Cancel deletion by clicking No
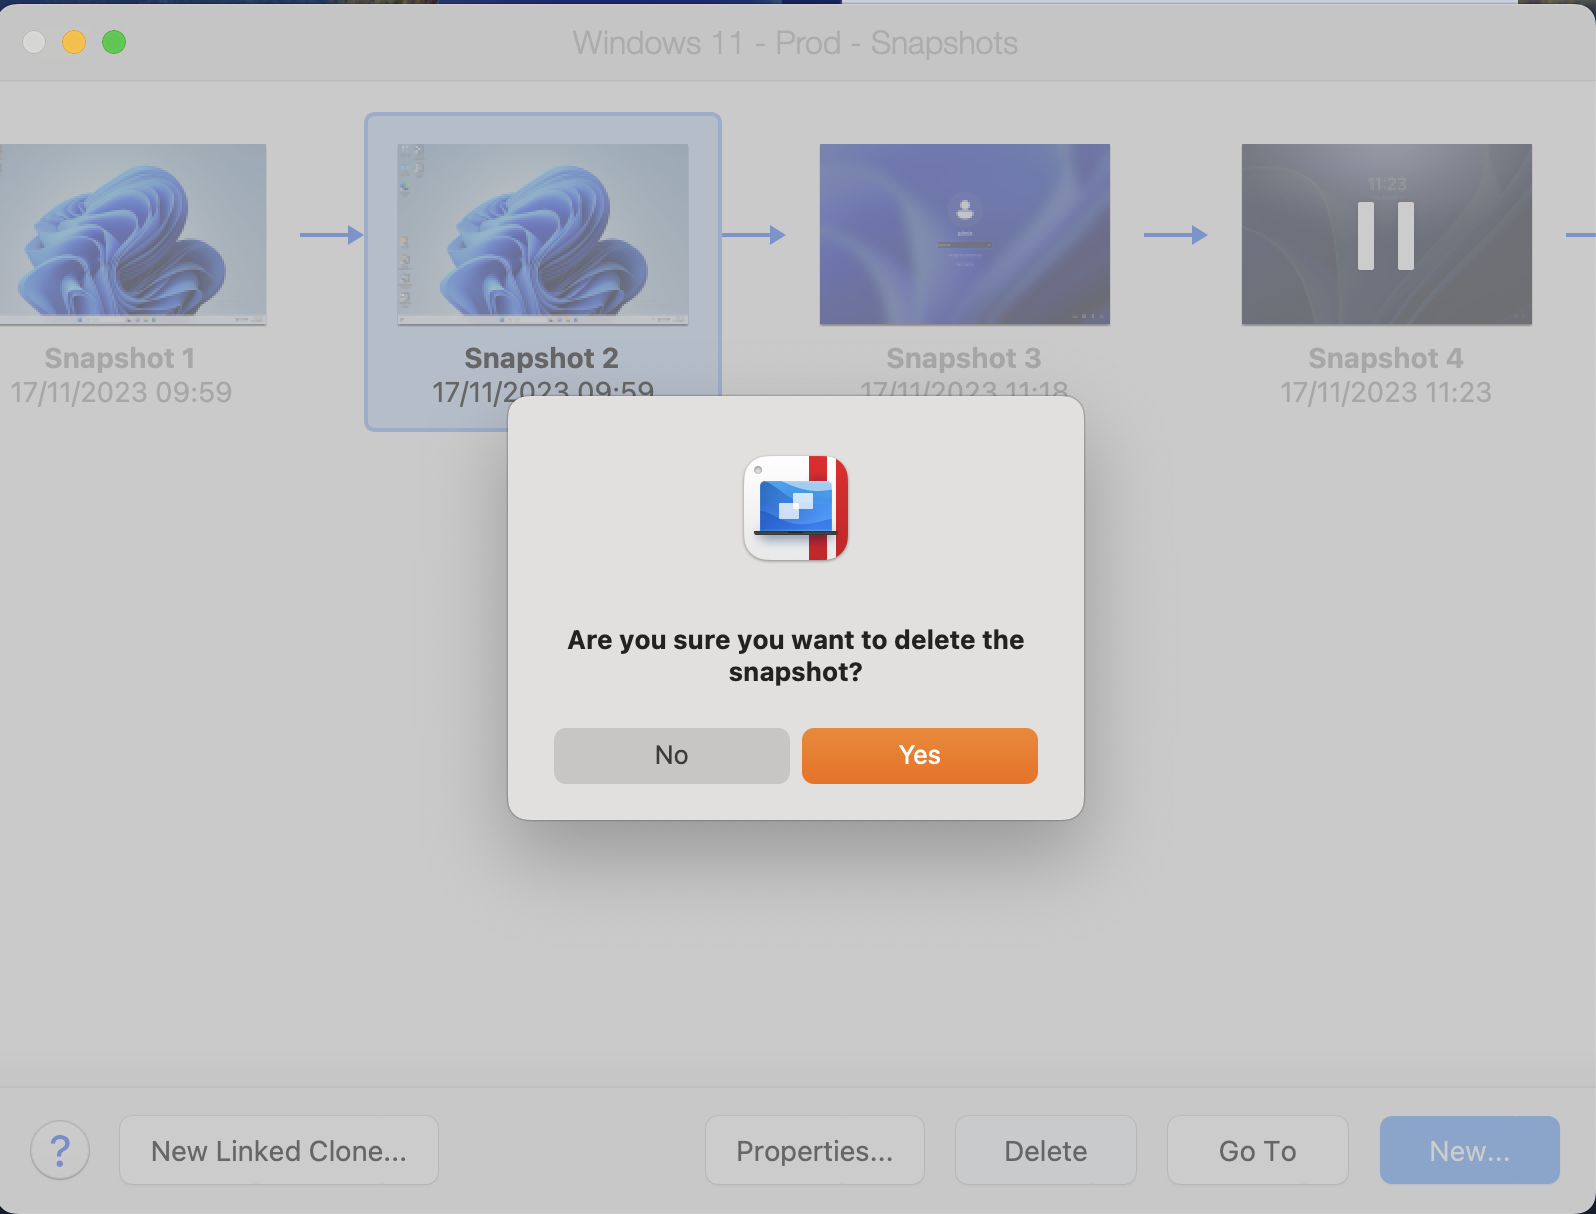Viewport: 1596px width, 1214px height. coord(671,755)
